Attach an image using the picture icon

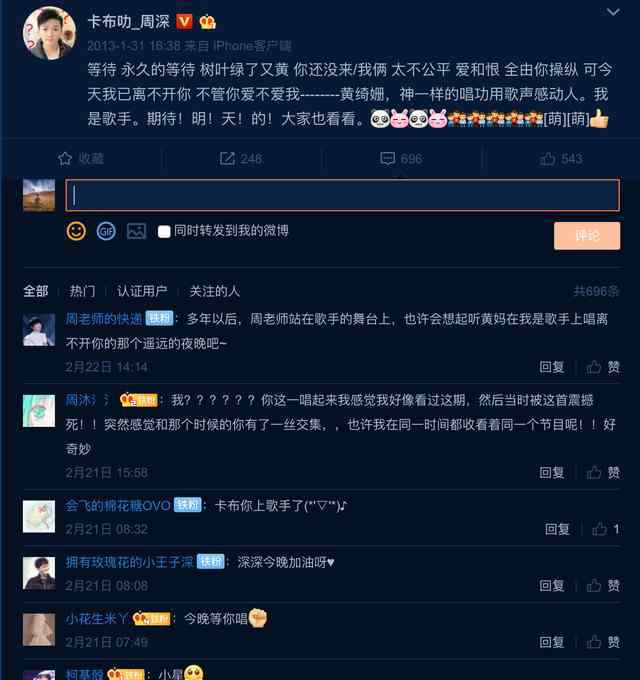point(136,231)
